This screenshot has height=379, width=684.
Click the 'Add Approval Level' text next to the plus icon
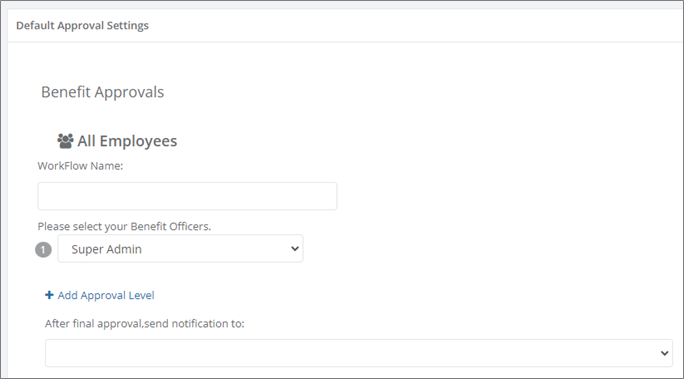click(x=106, y=295)
